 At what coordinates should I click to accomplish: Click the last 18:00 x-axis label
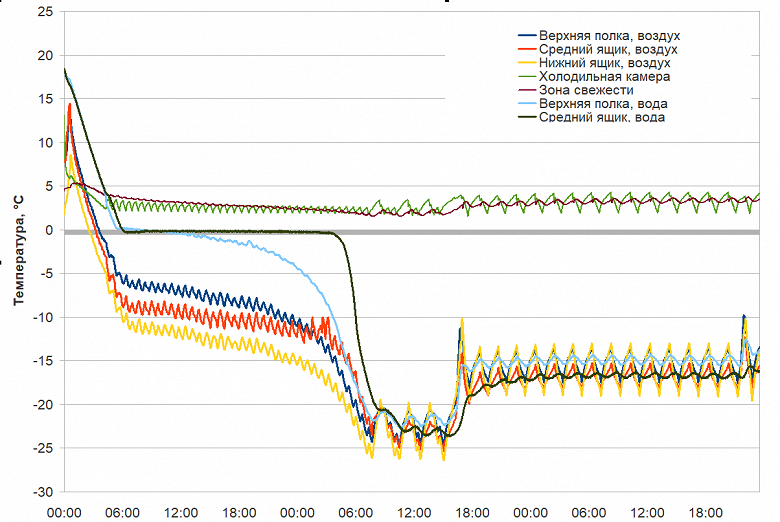pos(705,513)
